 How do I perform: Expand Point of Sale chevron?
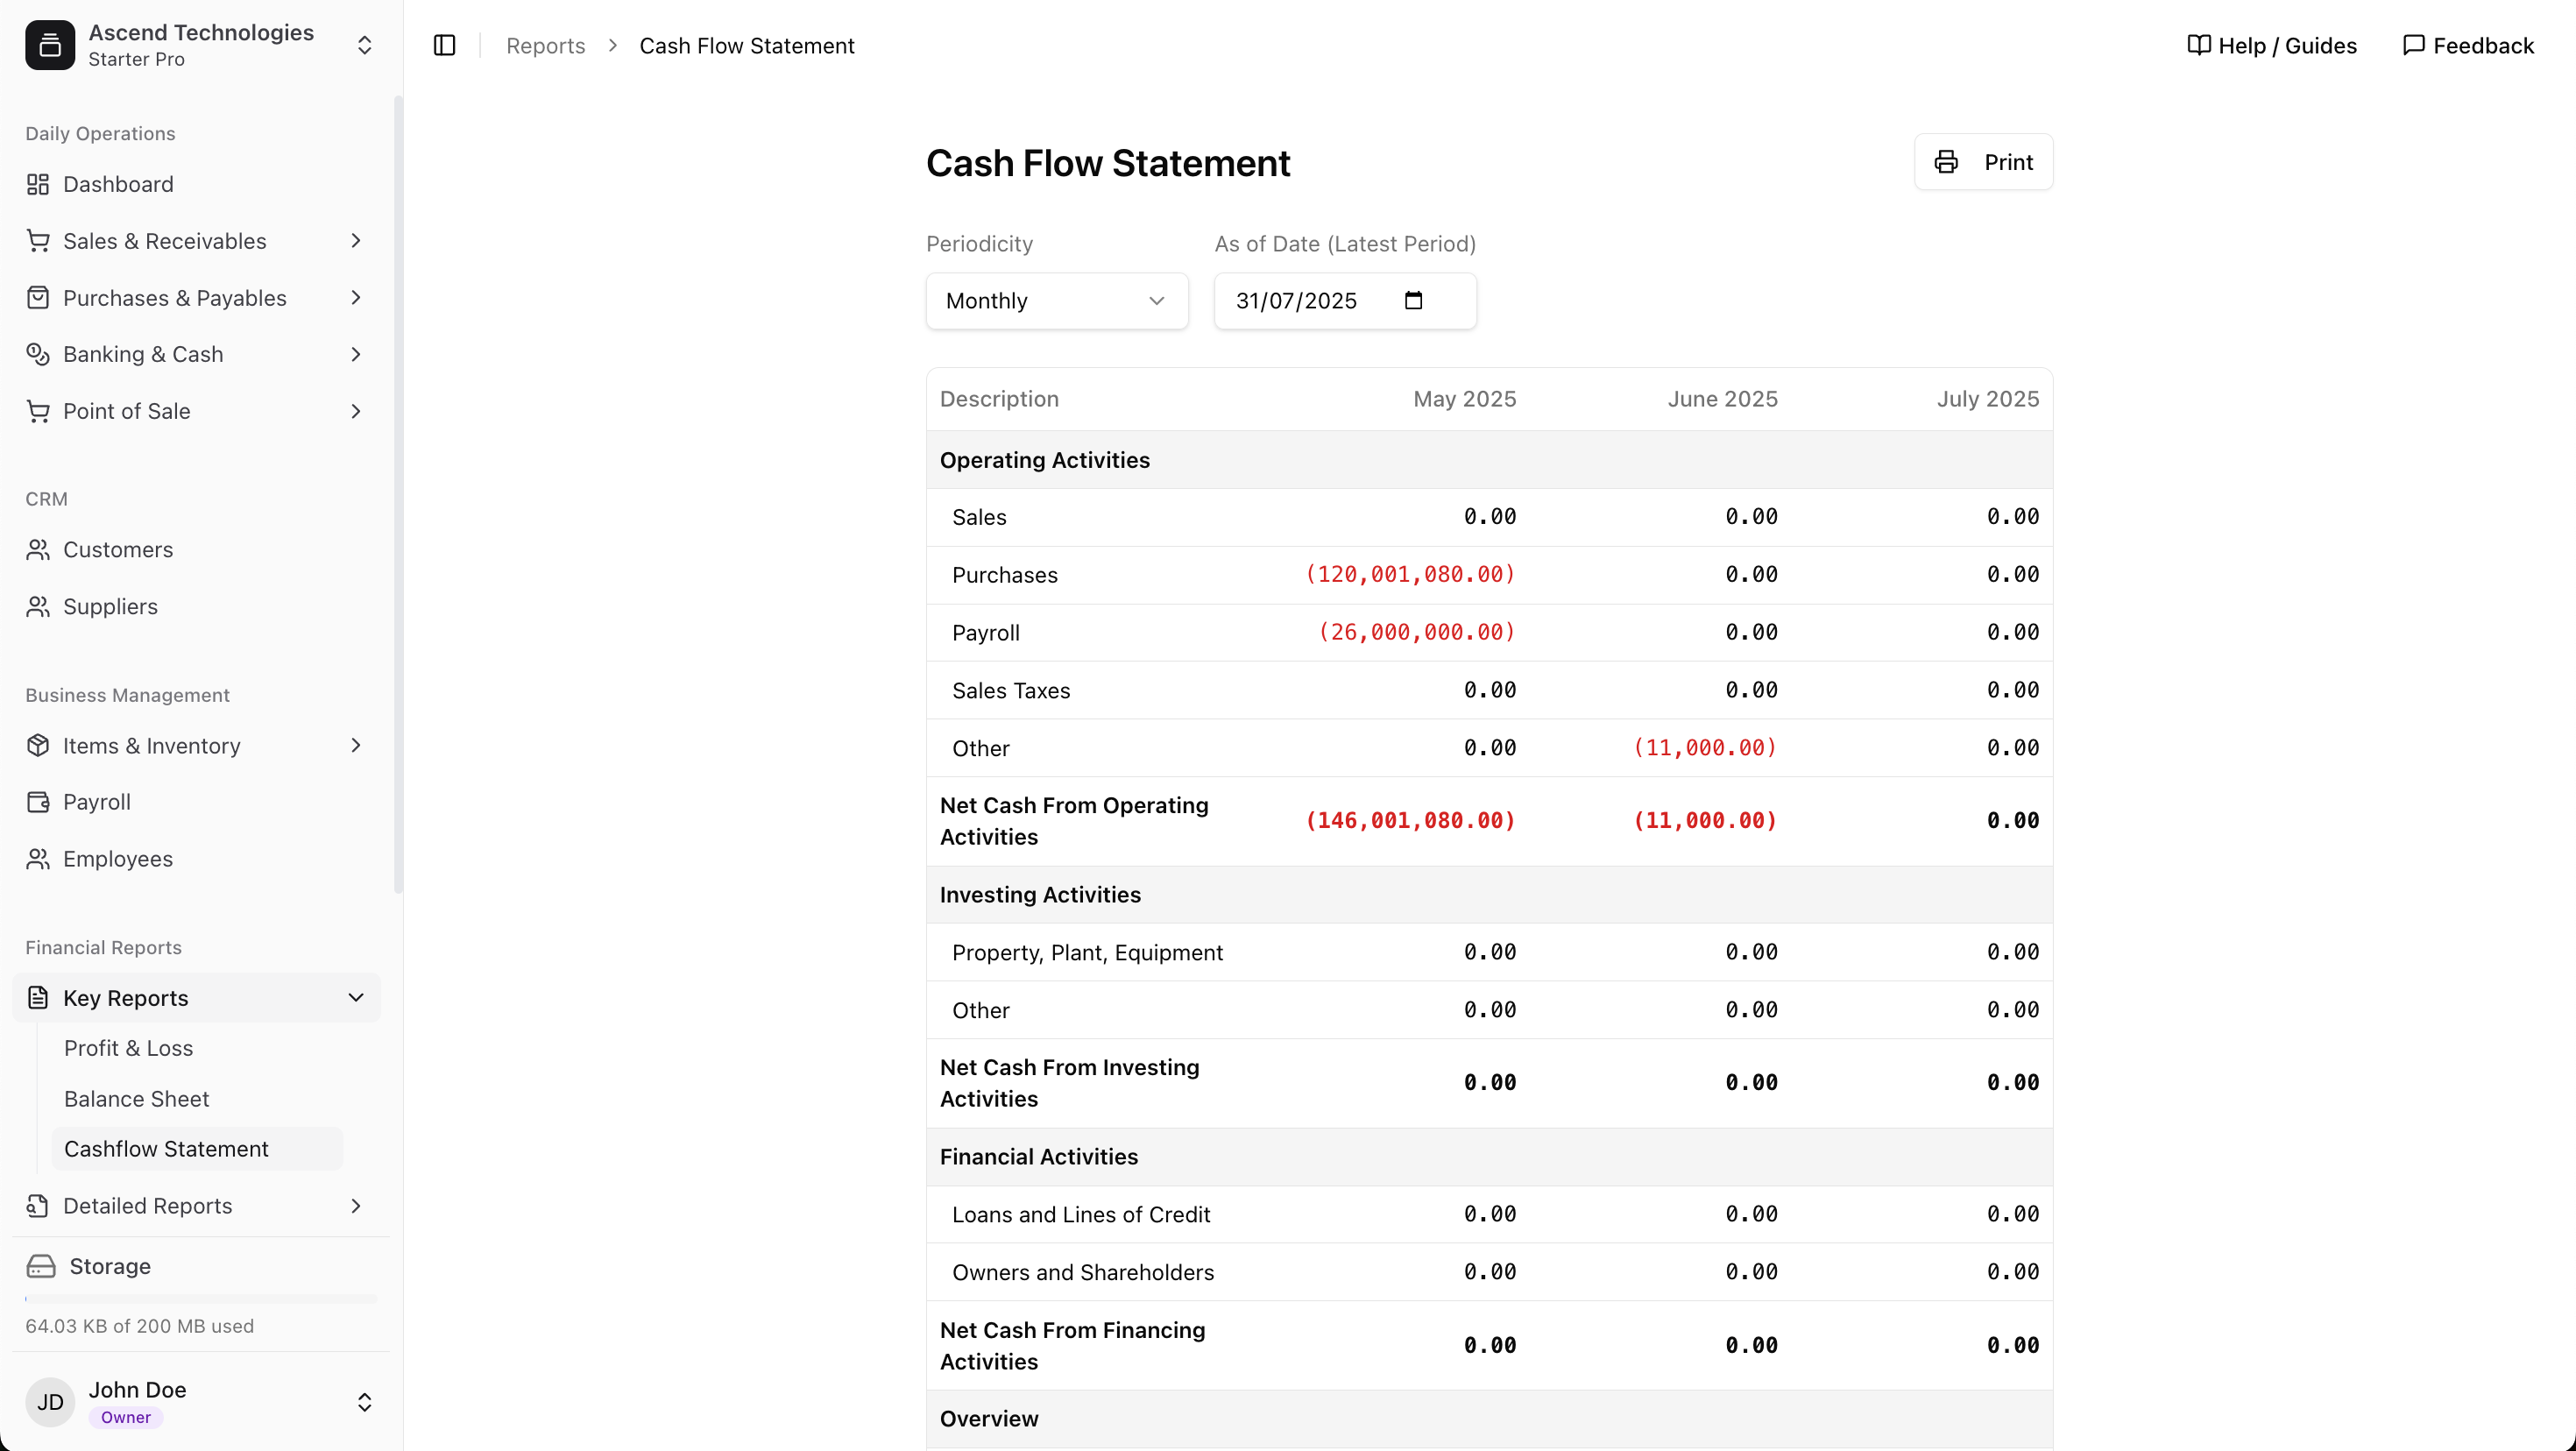click(x=356, y=411)
